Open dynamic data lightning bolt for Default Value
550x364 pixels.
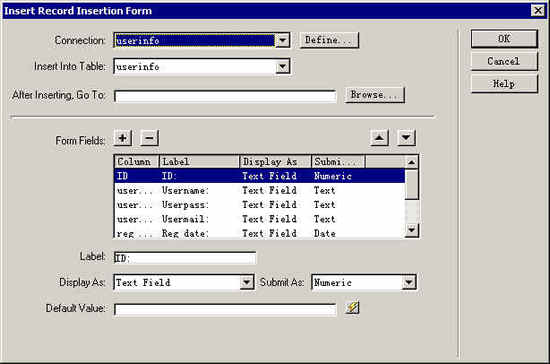coord(352,308)
